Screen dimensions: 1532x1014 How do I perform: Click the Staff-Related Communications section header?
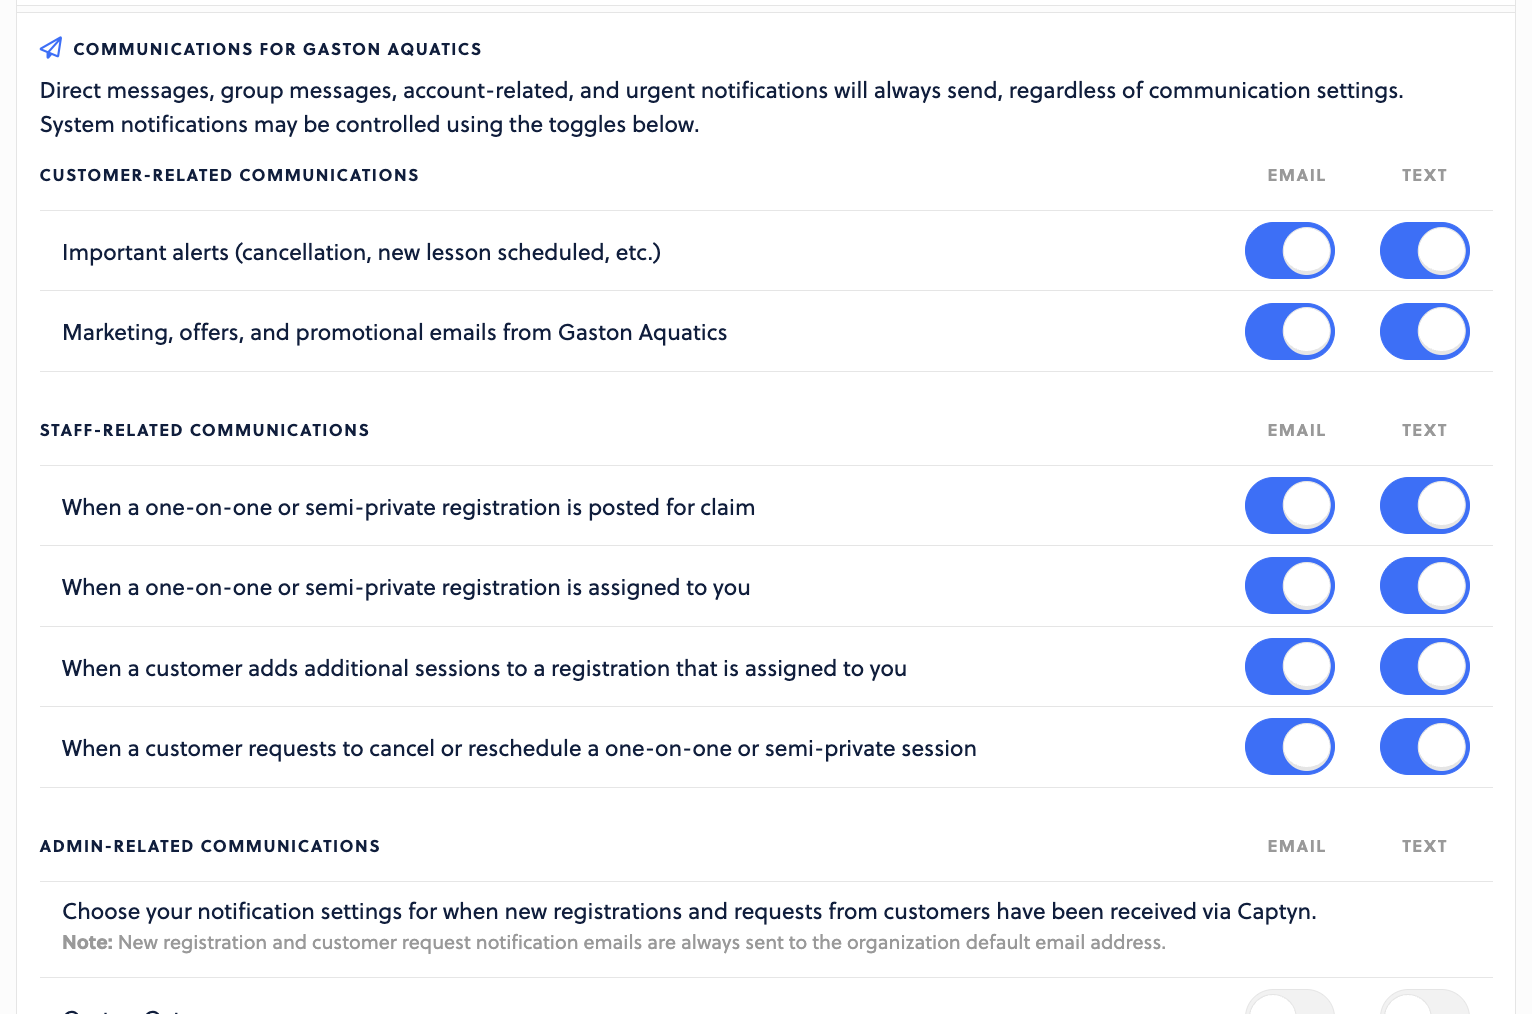[x=204, y=430]
